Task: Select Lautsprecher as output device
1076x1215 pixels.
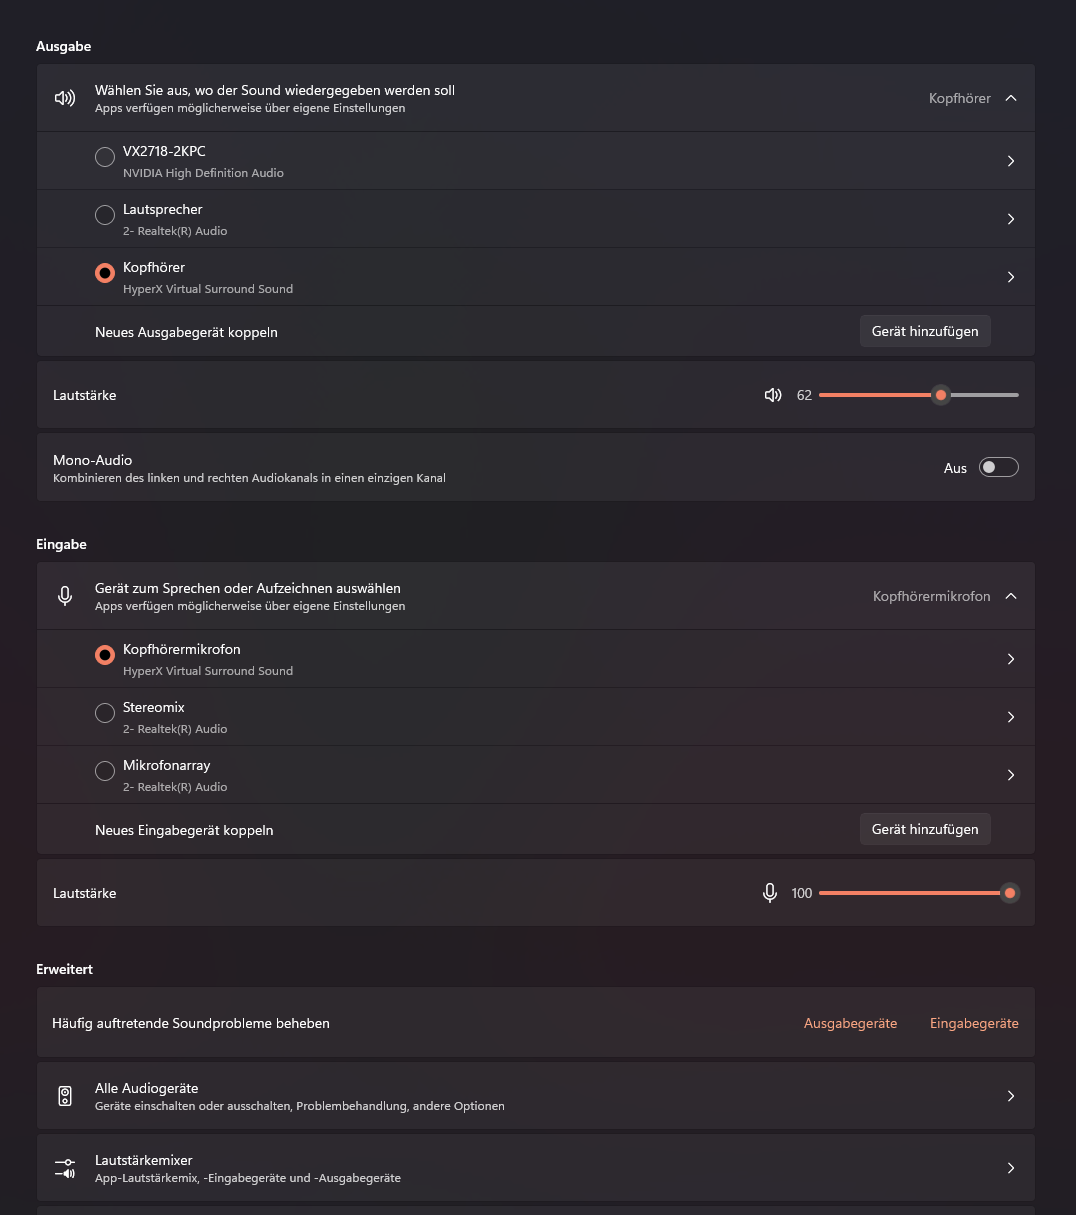Action: click(105, 215)
